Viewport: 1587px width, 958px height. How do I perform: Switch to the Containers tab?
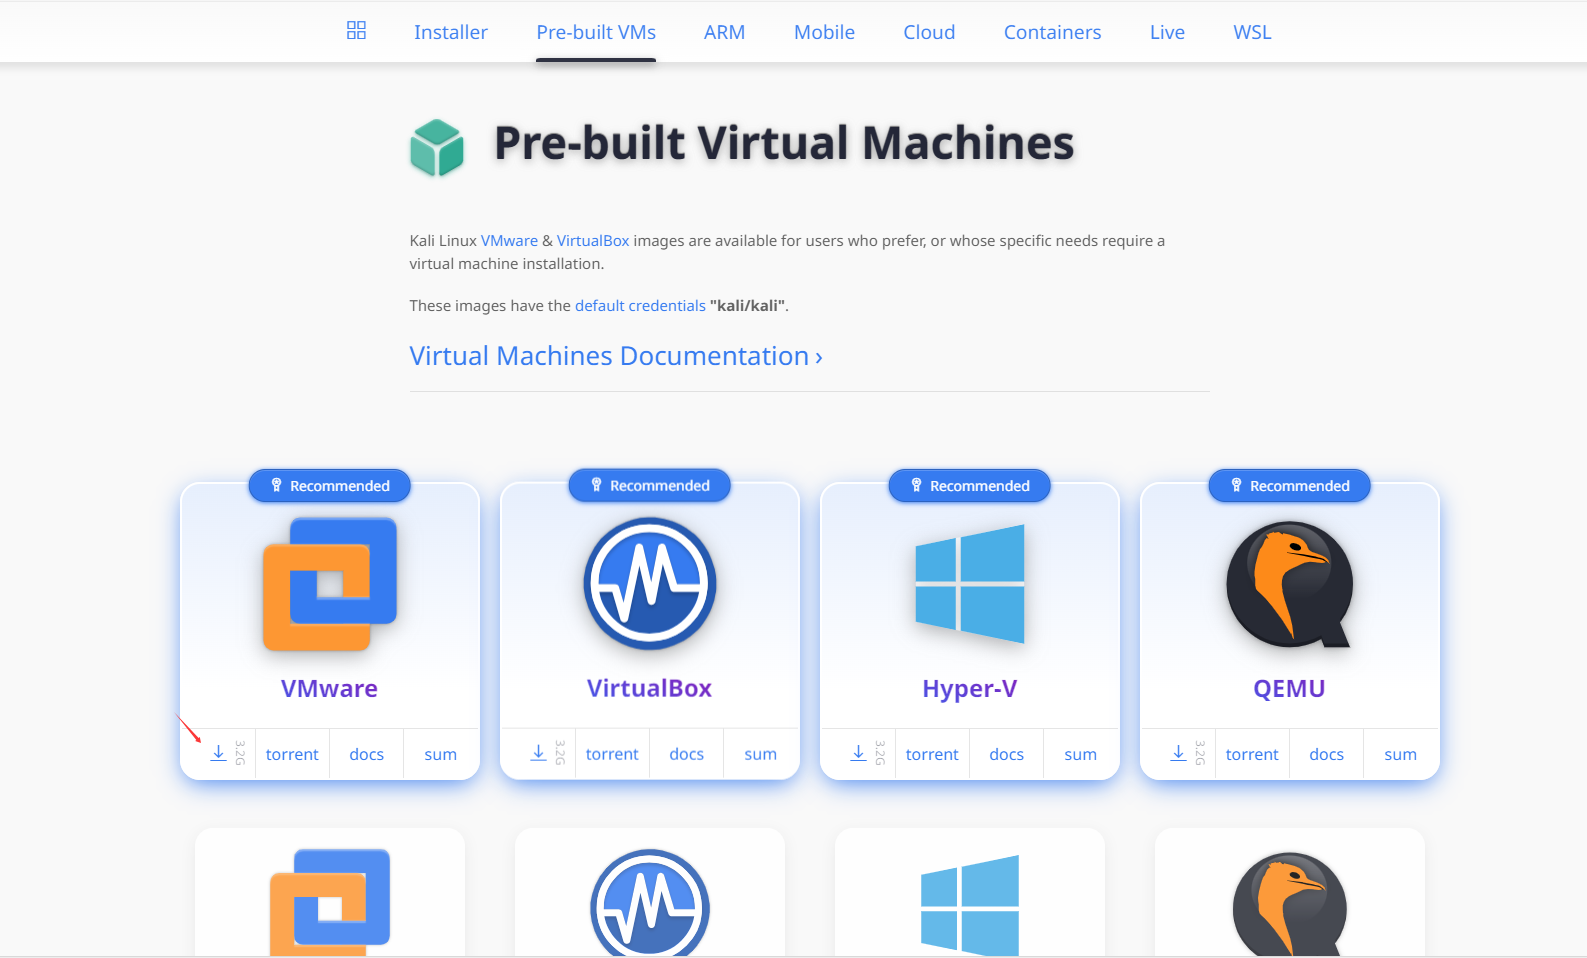[1052, 32]
